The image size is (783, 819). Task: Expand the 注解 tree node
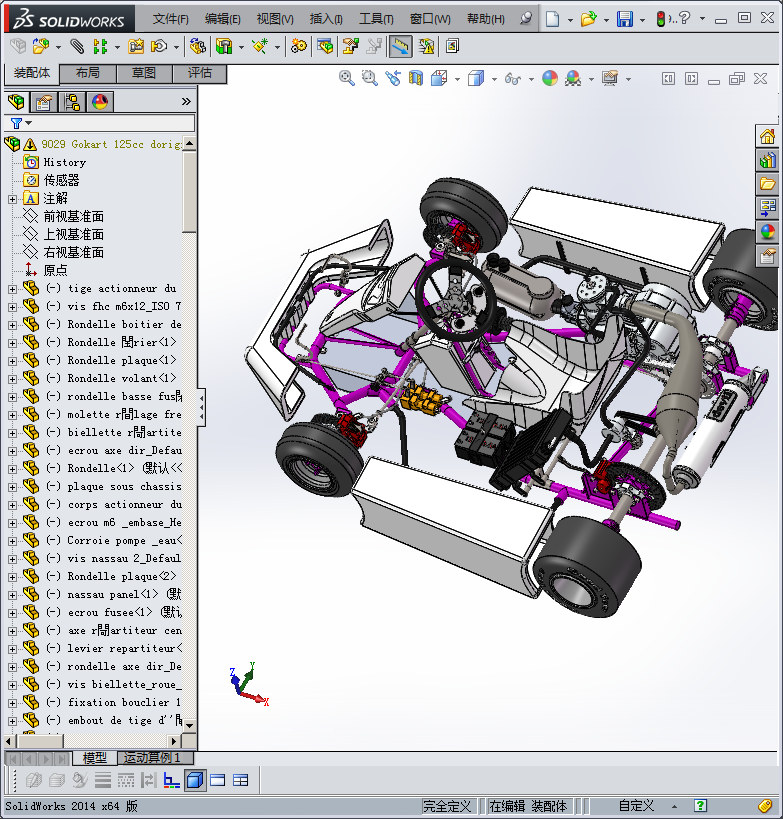tap(12, 199)
